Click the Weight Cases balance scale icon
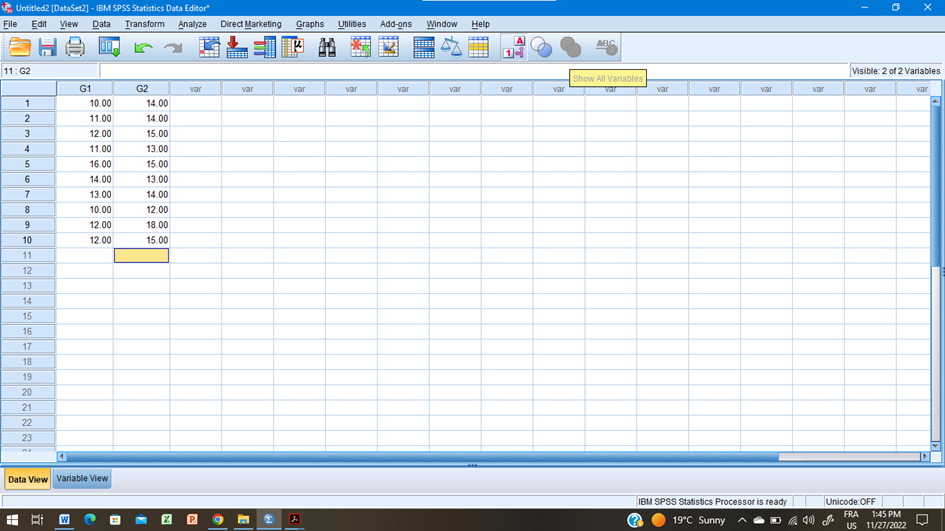The height and width of the screenshot is (531, 945). point(452,47)
